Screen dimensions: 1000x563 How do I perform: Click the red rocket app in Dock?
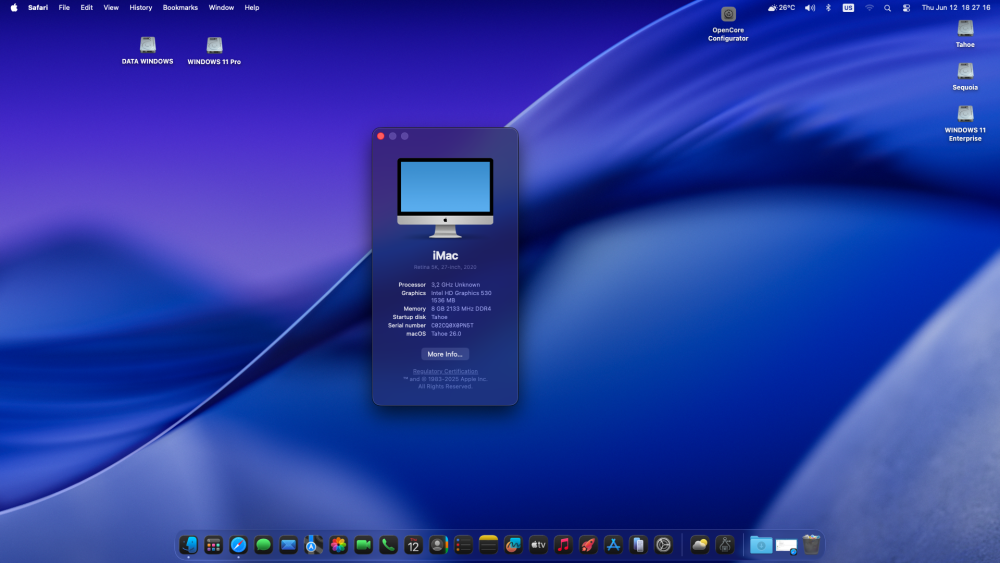point(588,545)
